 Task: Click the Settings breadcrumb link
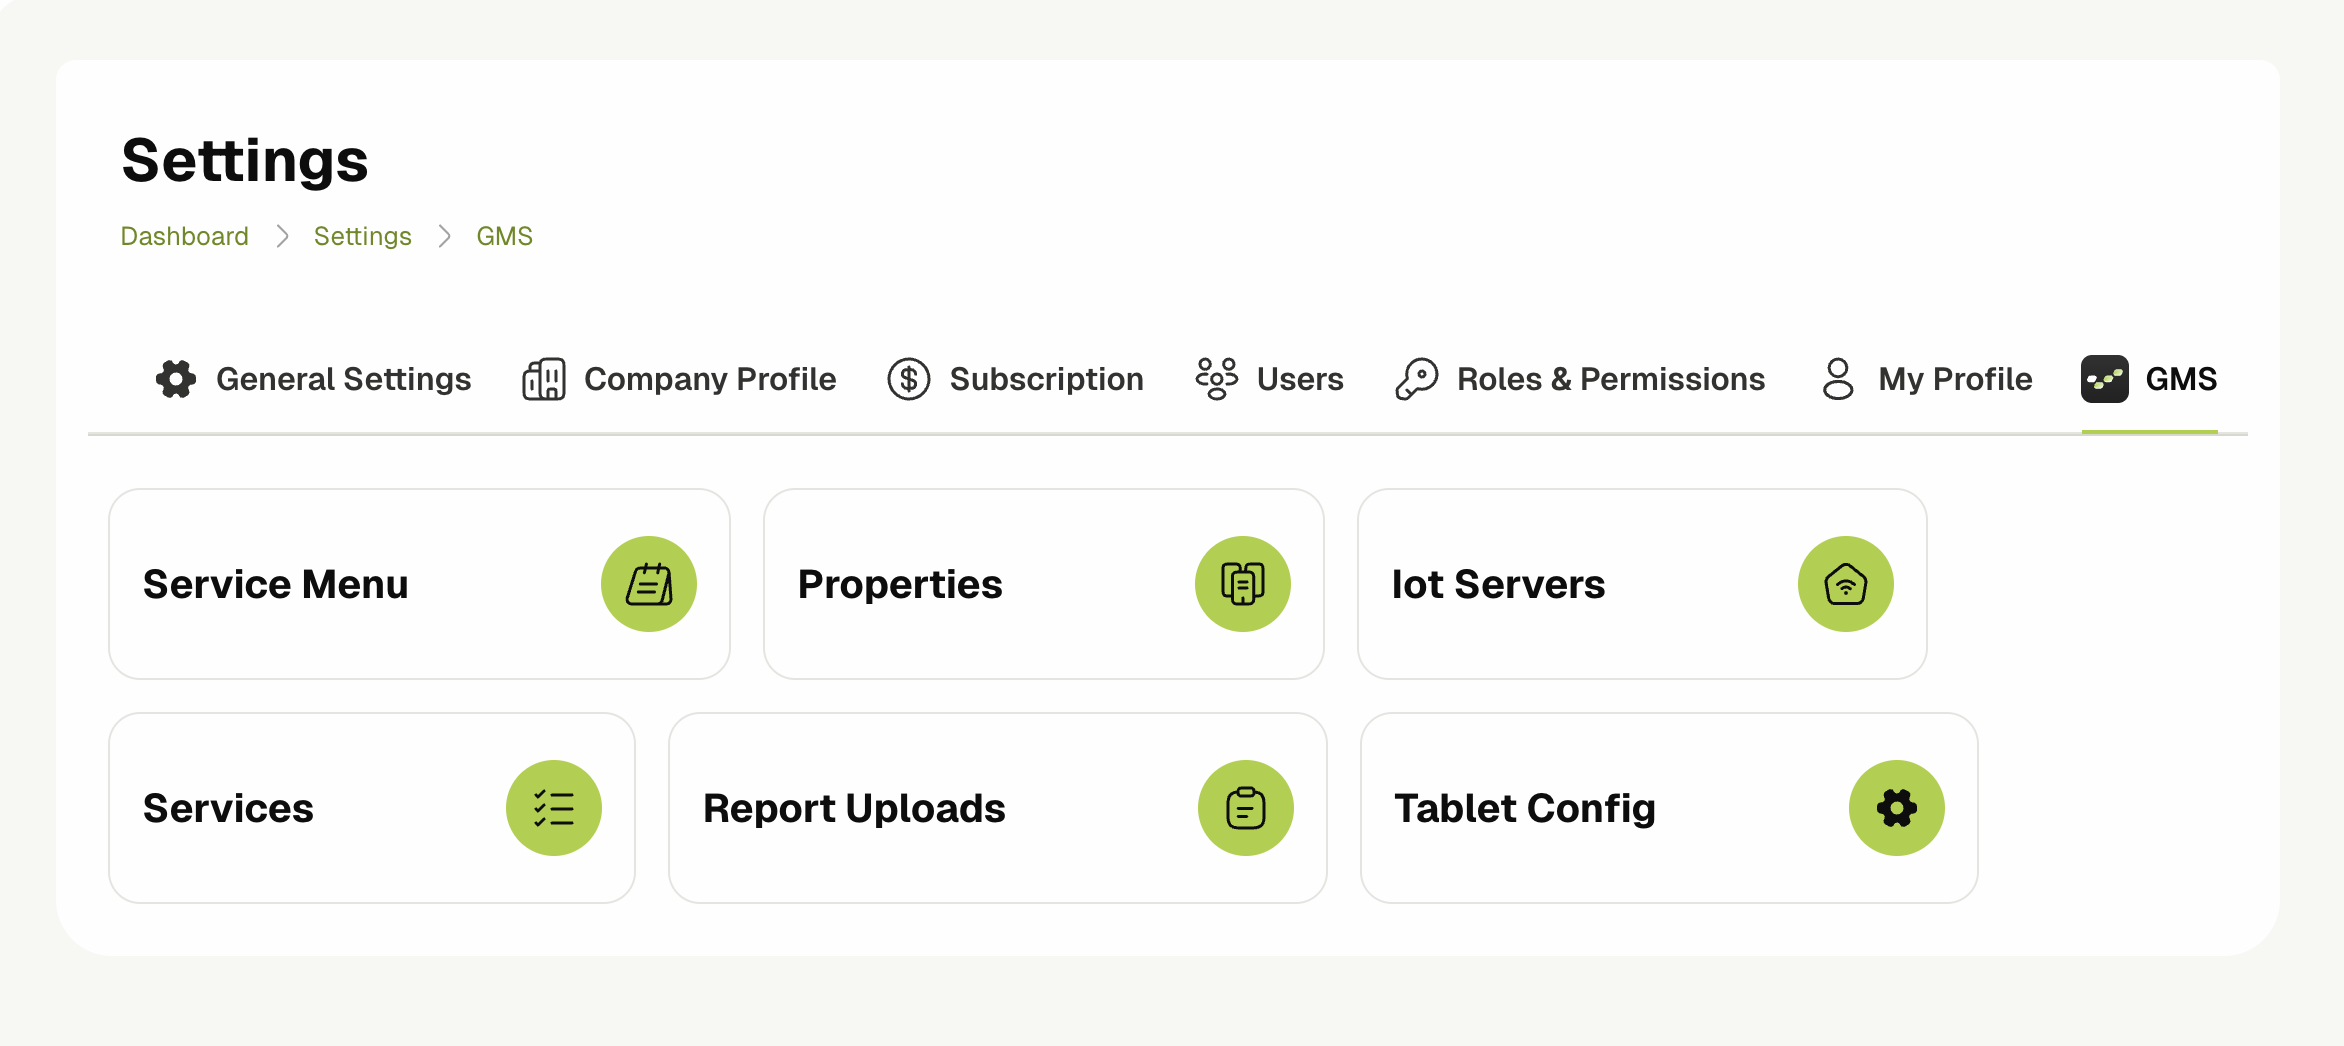[362, 236]
